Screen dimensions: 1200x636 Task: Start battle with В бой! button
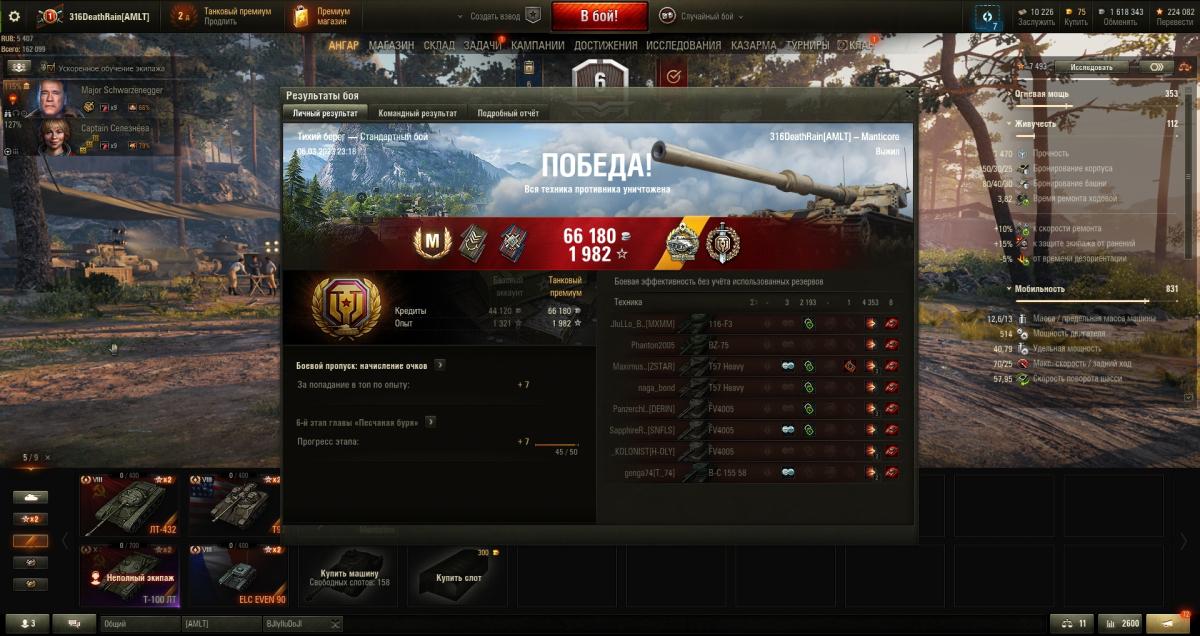pyautogui.click(x=599, y=16)
